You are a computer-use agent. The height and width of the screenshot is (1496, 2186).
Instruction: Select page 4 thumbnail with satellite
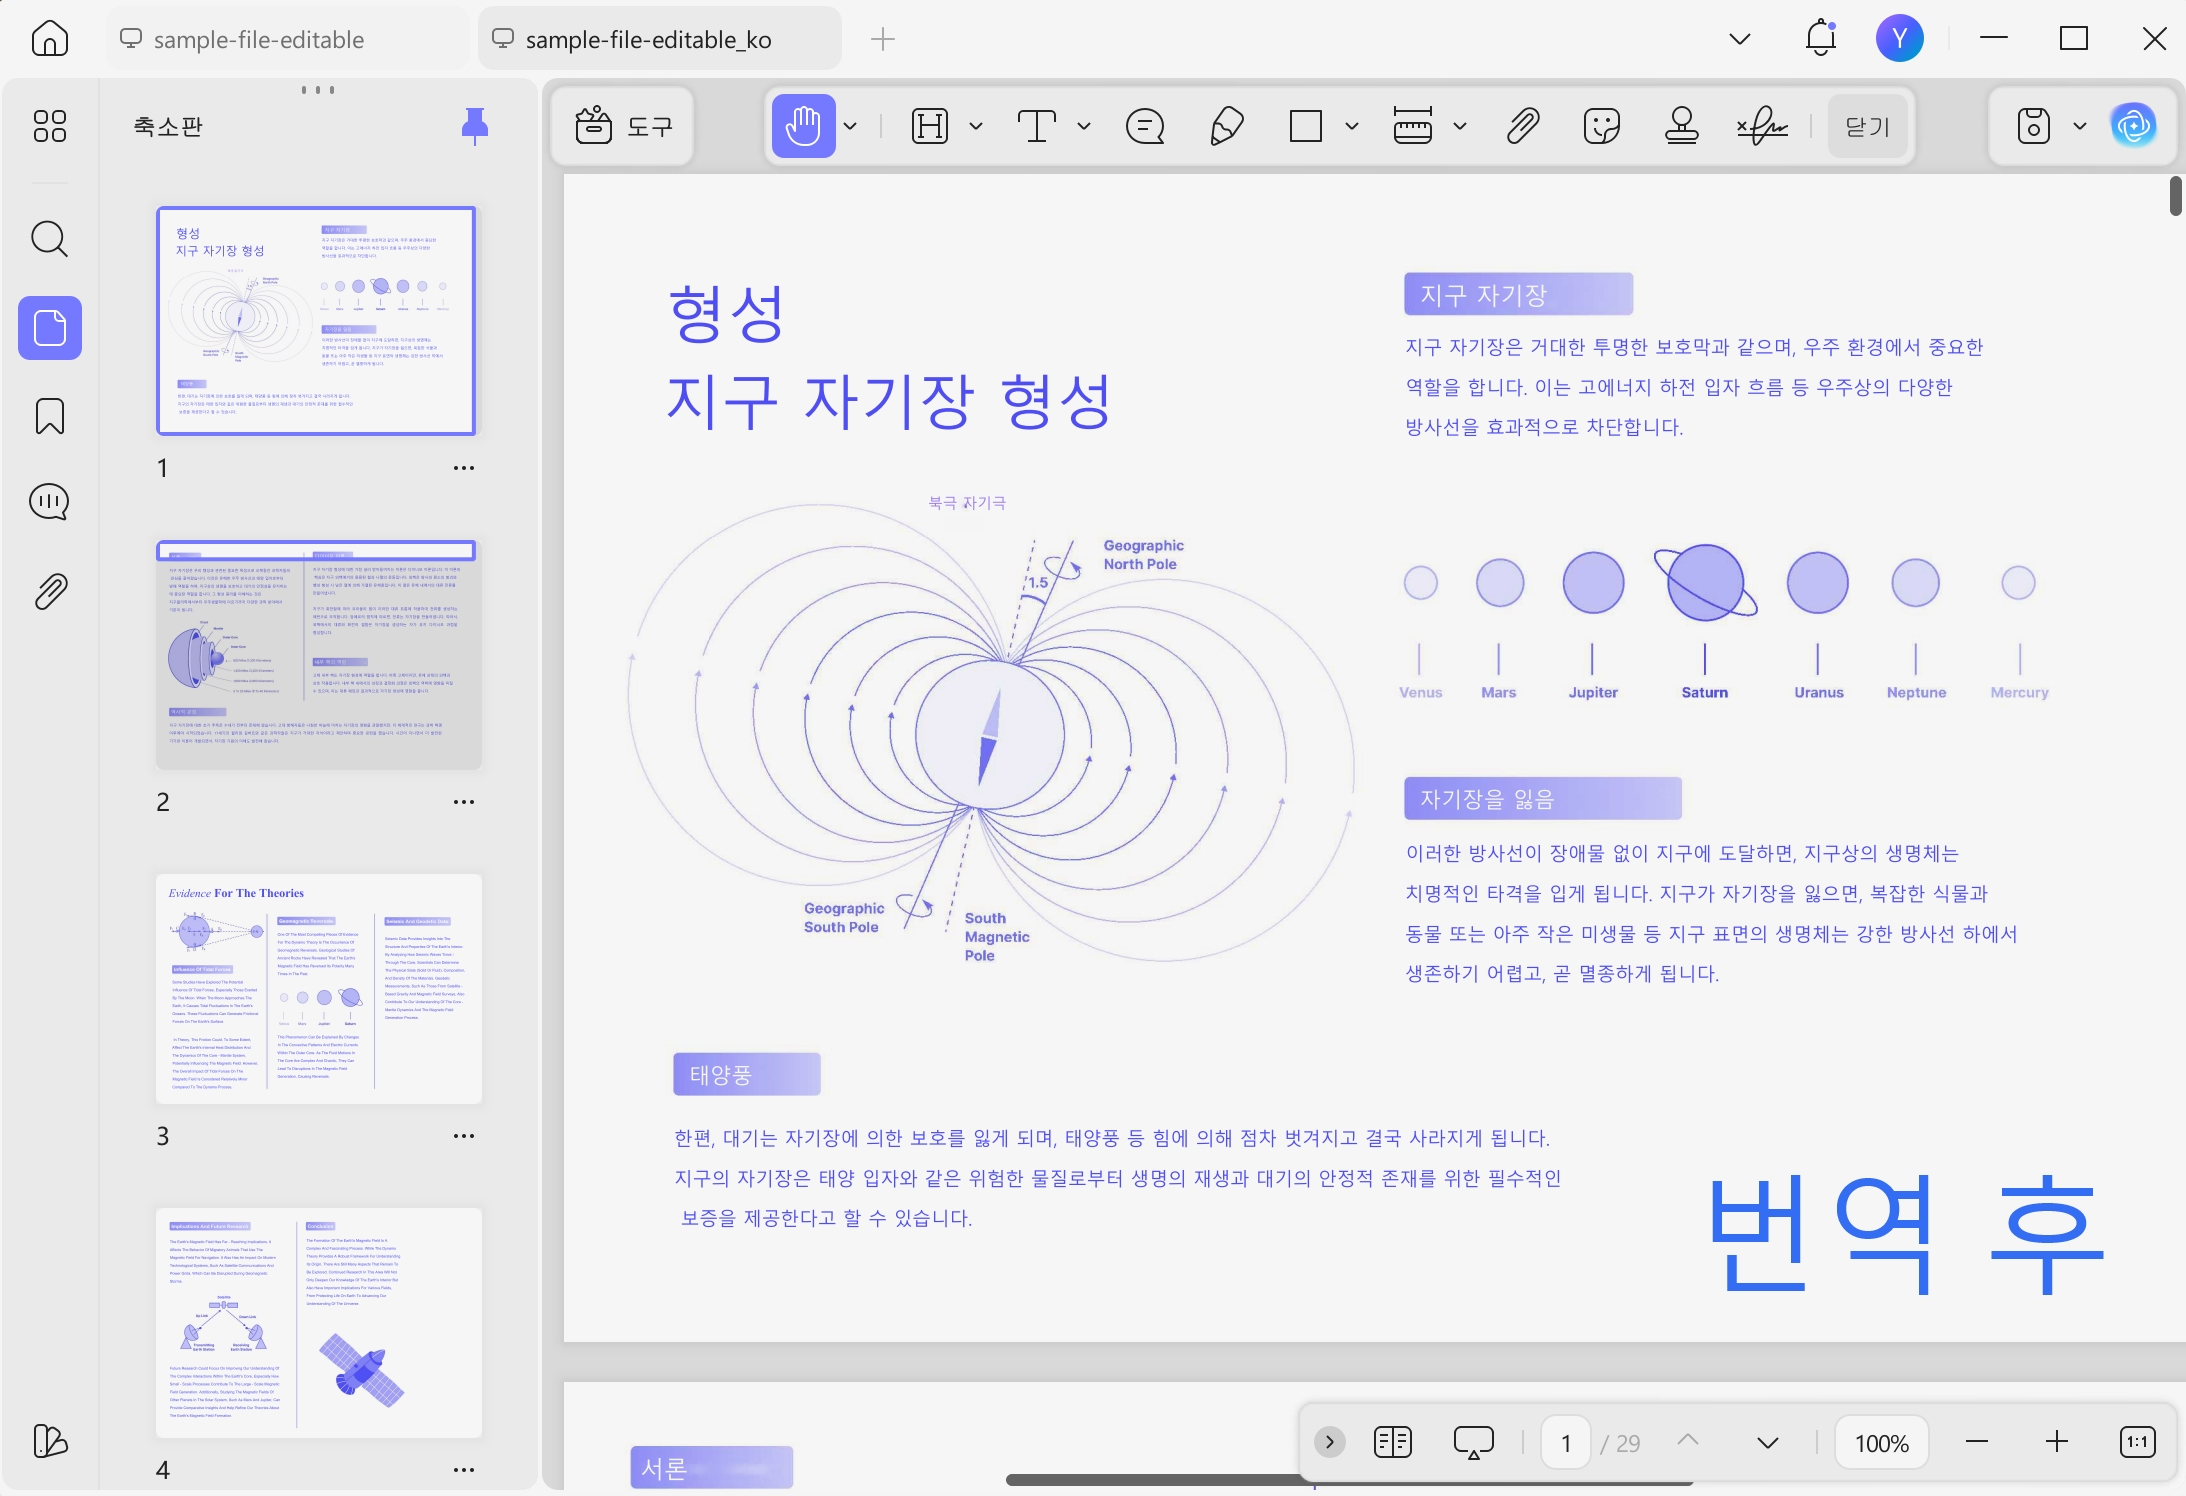point(318,1323)
